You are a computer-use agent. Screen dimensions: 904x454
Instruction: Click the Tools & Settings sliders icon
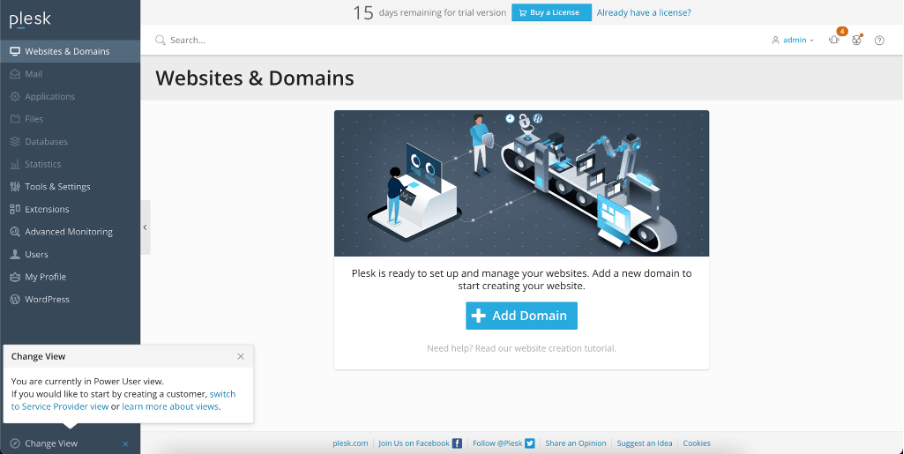[x=15, y=186]
